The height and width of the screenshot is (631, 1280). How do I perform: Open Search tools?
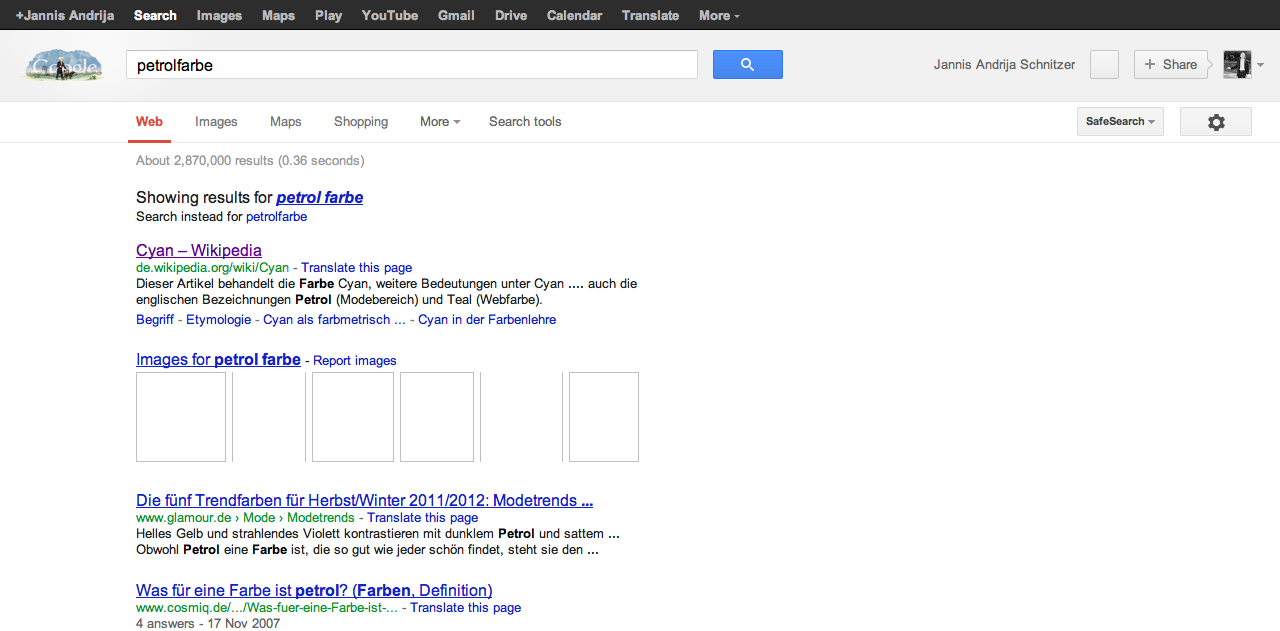pos(525,122)
